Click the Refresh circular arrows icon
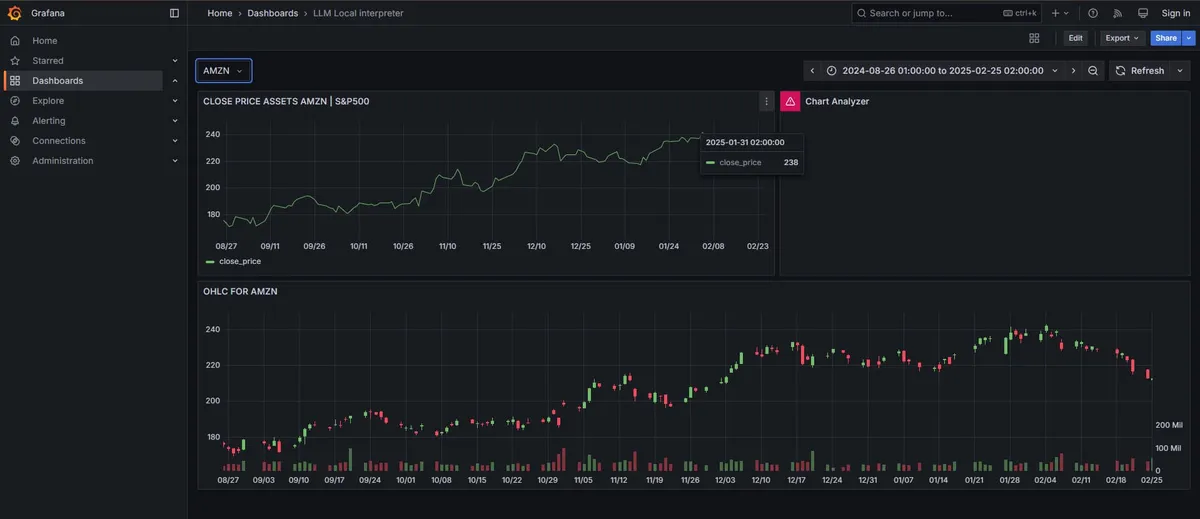This screenshot has height=519, width=1200. 1120,71
